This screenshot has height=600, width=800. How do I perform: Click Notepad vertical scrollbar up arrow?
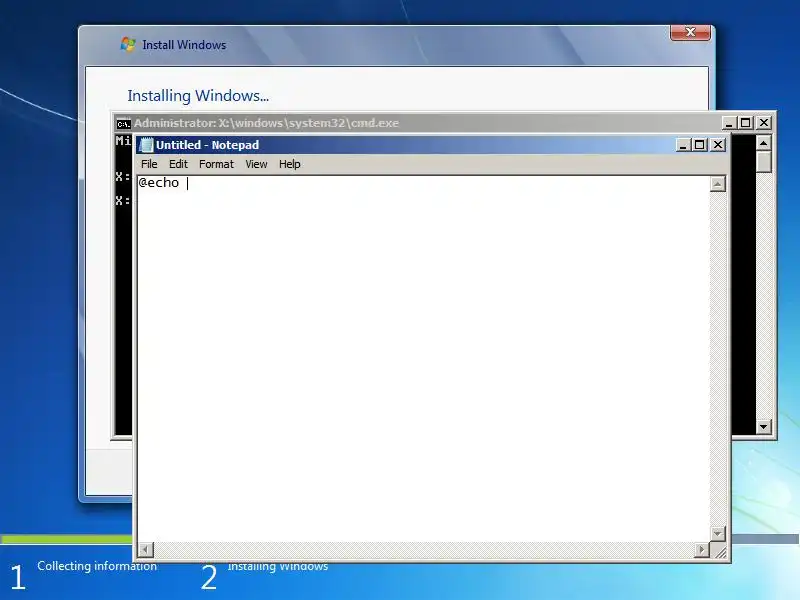pyautogui.click(x=717, y=184)
